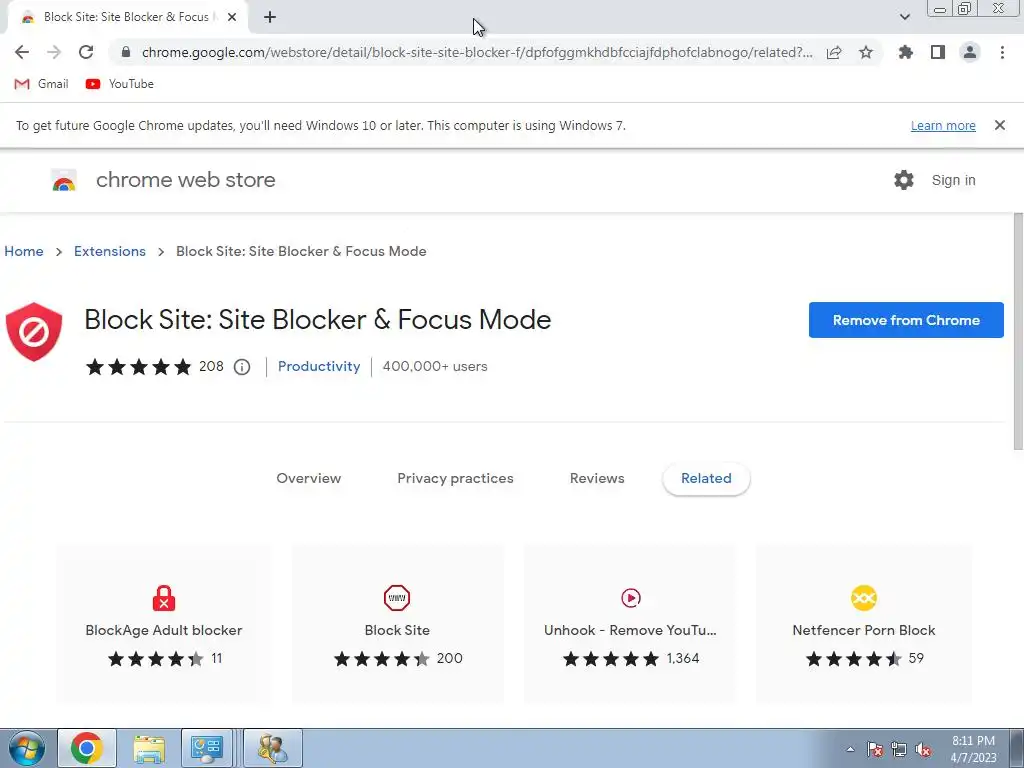Go to Extensions breadcrumb
Screen dimensions: 1024x768
pos(110,251)
